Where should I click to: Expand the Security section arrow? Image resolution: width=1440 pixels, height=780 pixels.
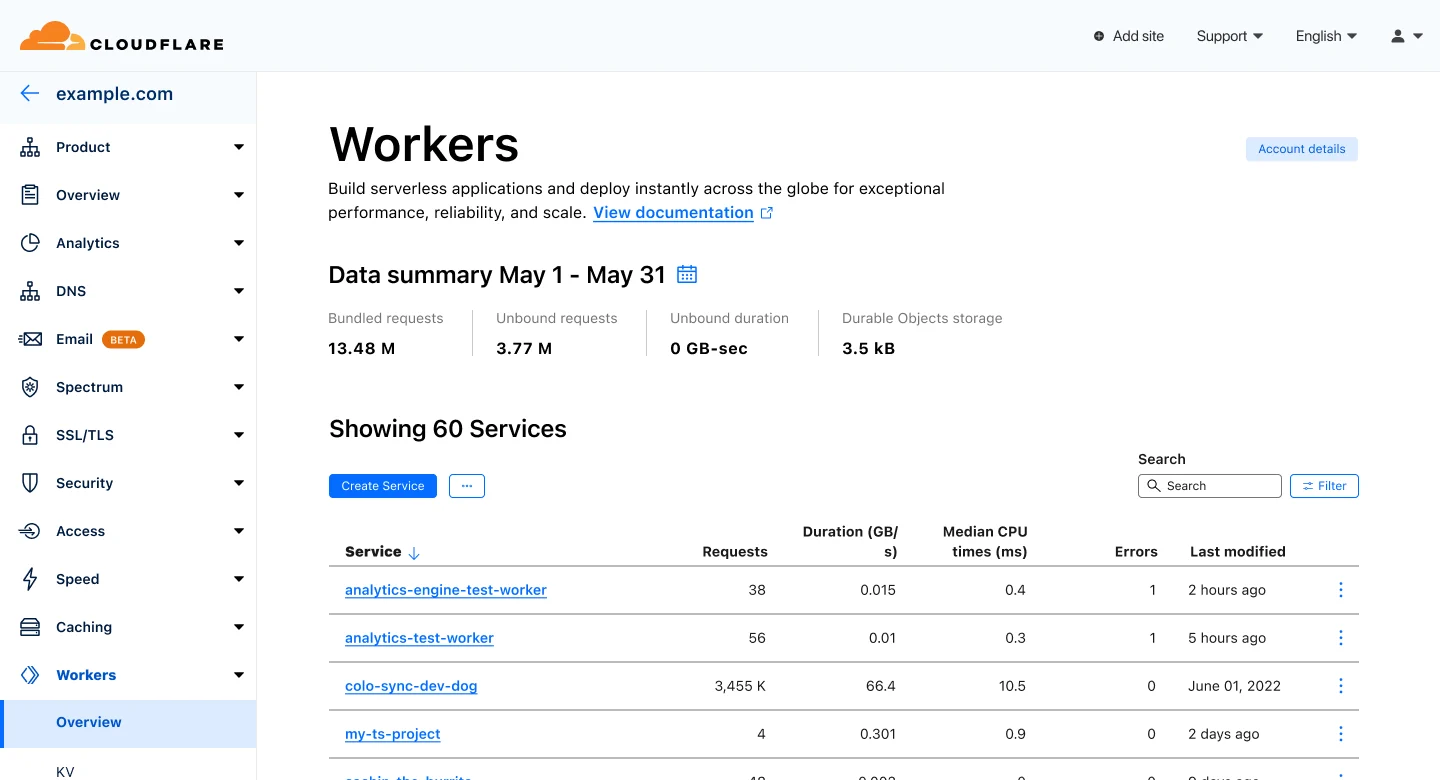click(239, 483)
